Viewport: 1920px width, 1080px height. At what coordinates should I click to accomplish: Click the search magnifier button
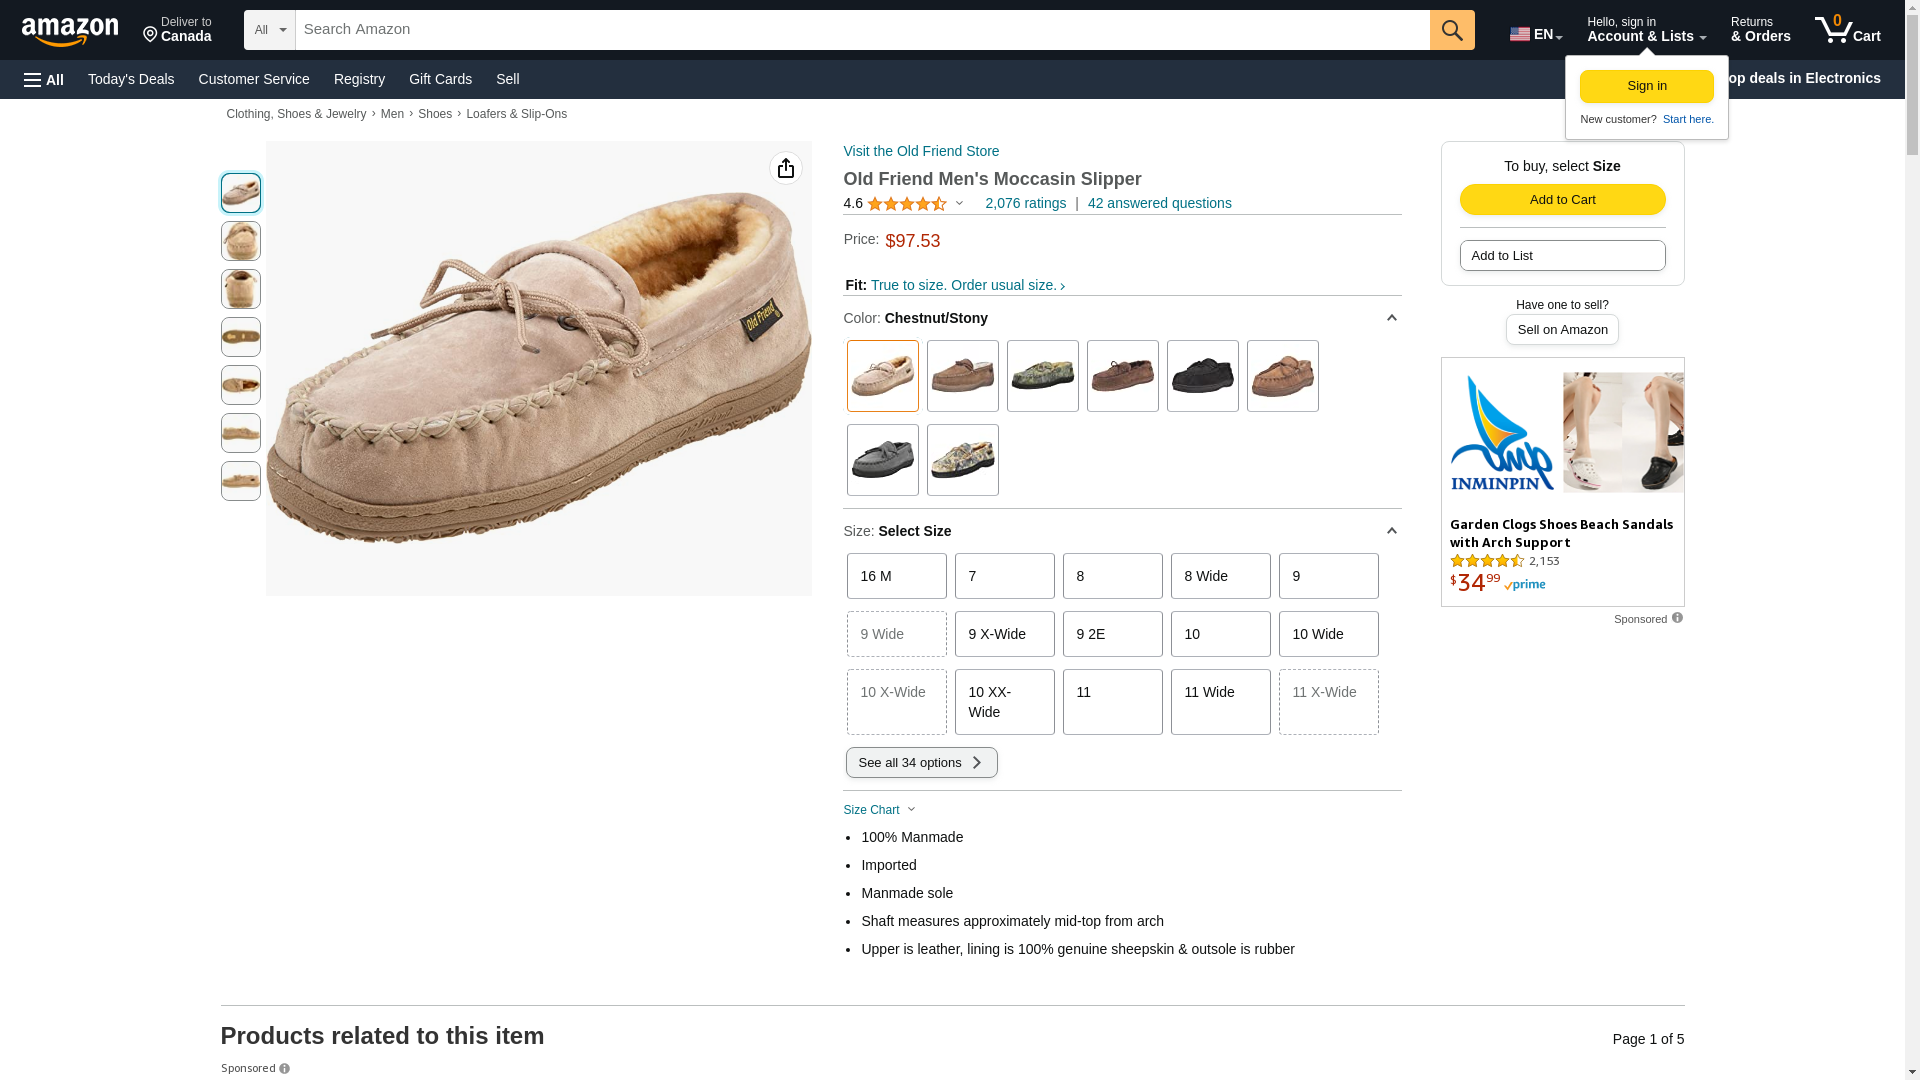point(1451,30)
